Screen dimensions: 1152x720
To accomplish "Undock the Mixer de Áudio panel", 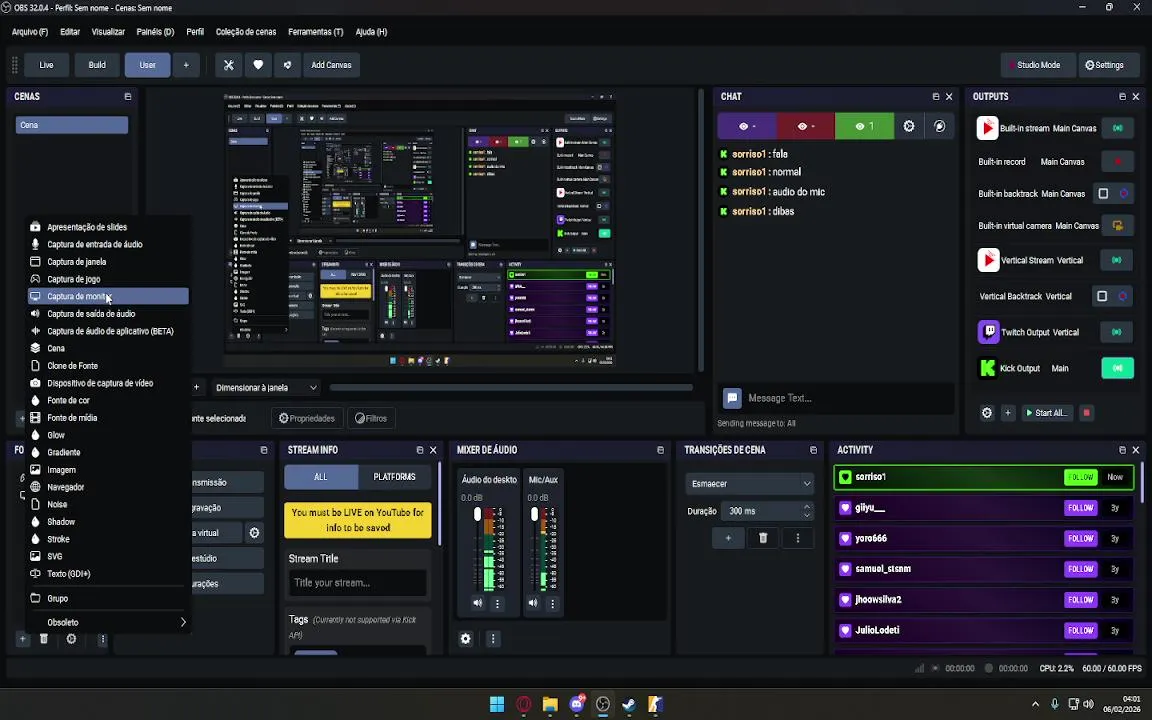I will [660, 450].
